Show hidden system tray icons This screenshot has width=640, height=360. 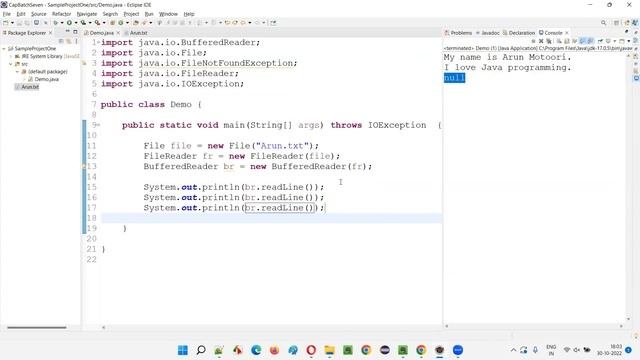point(513,350)
